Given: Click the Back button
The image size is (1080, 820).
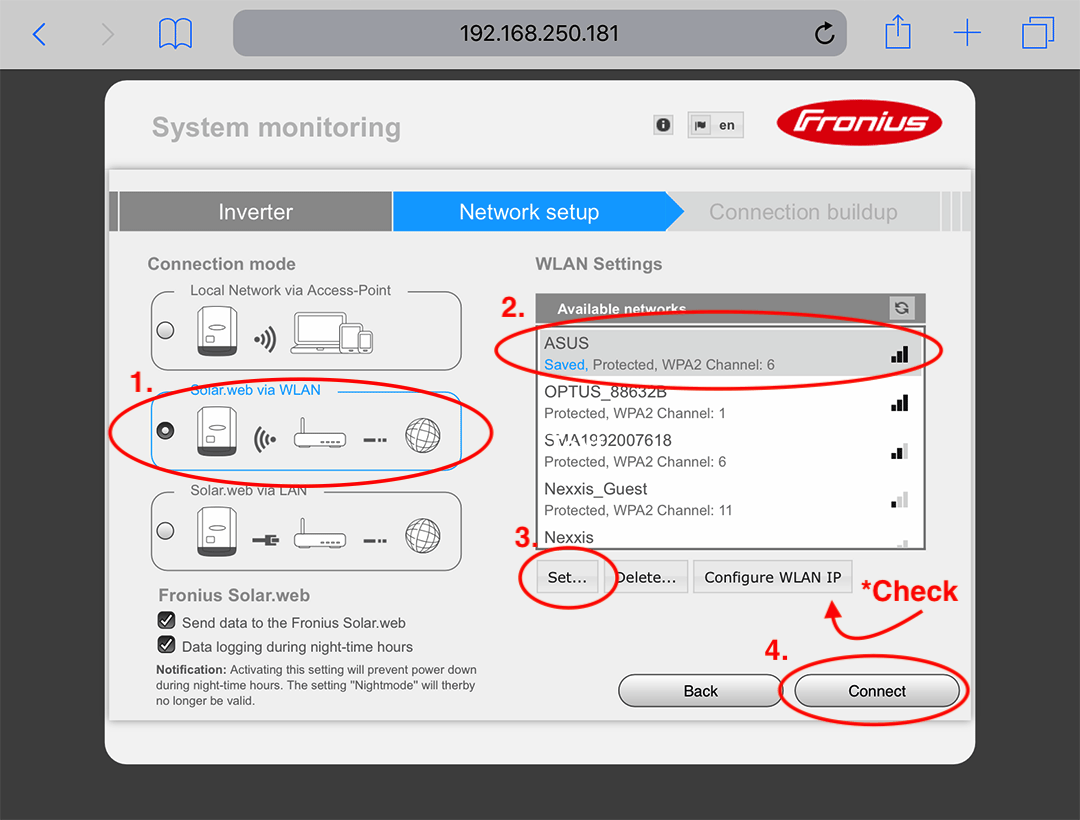Looking at the screenshot, I should tap(700, 691).
